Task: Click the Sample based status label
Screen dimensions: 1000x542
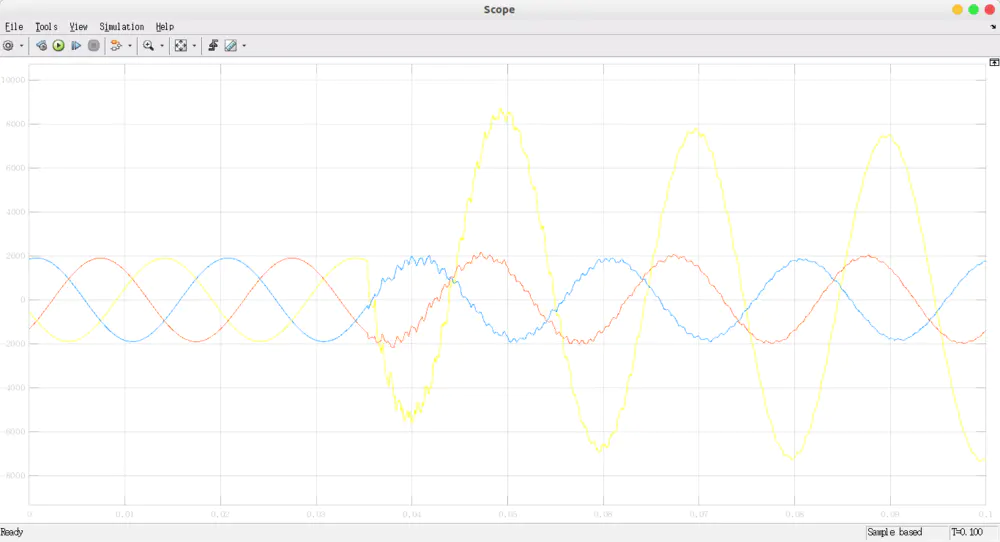Action: (895, 533)
